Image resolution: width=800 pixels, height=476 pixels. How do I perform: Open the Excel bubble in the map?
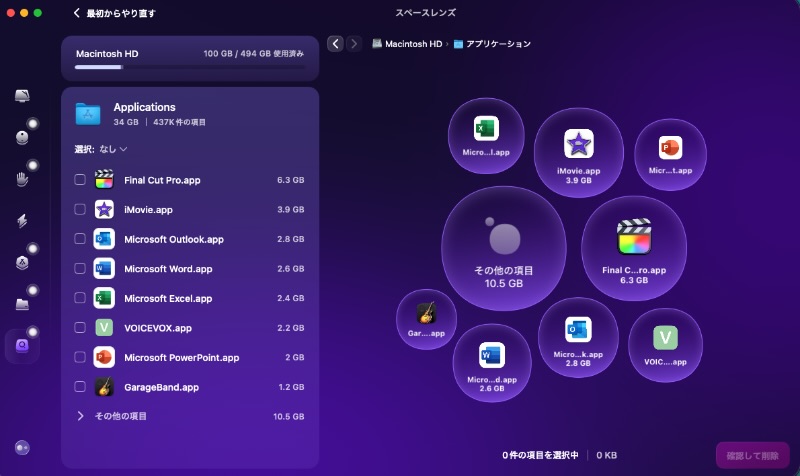point(486,136)
